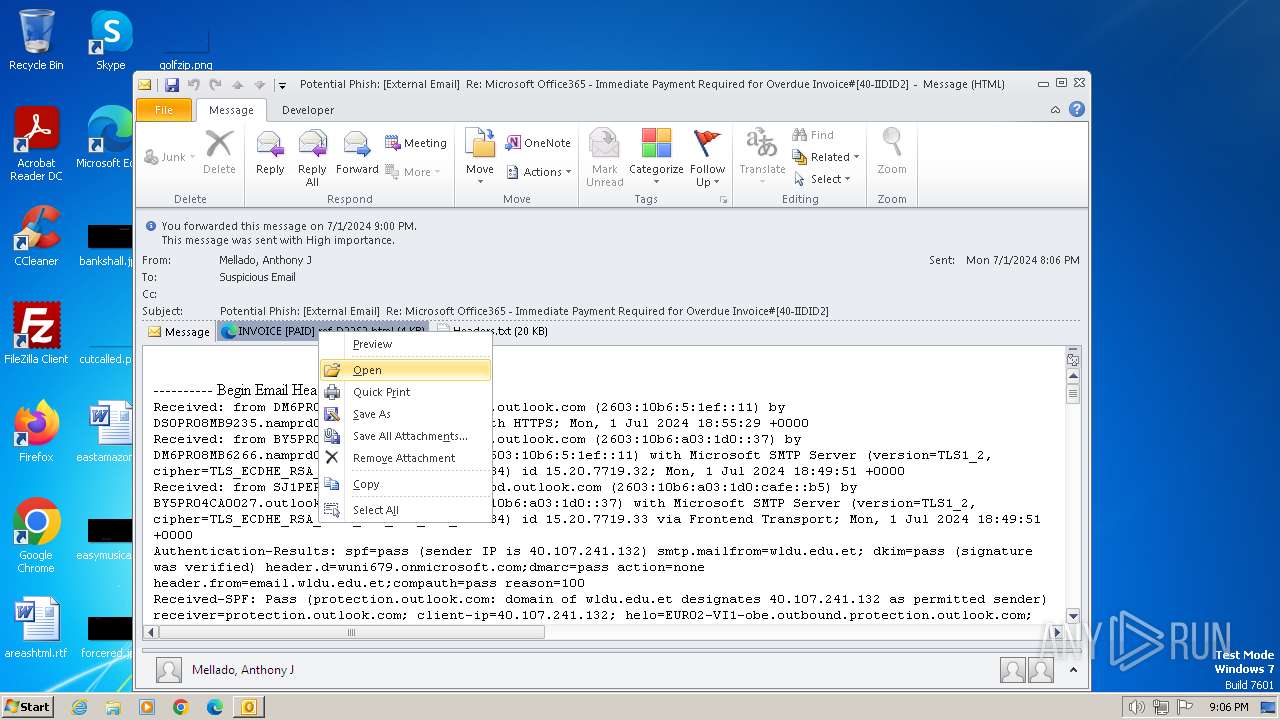
Task: Click the Suspicious Email recipient
Action: (x=257, y=277)
